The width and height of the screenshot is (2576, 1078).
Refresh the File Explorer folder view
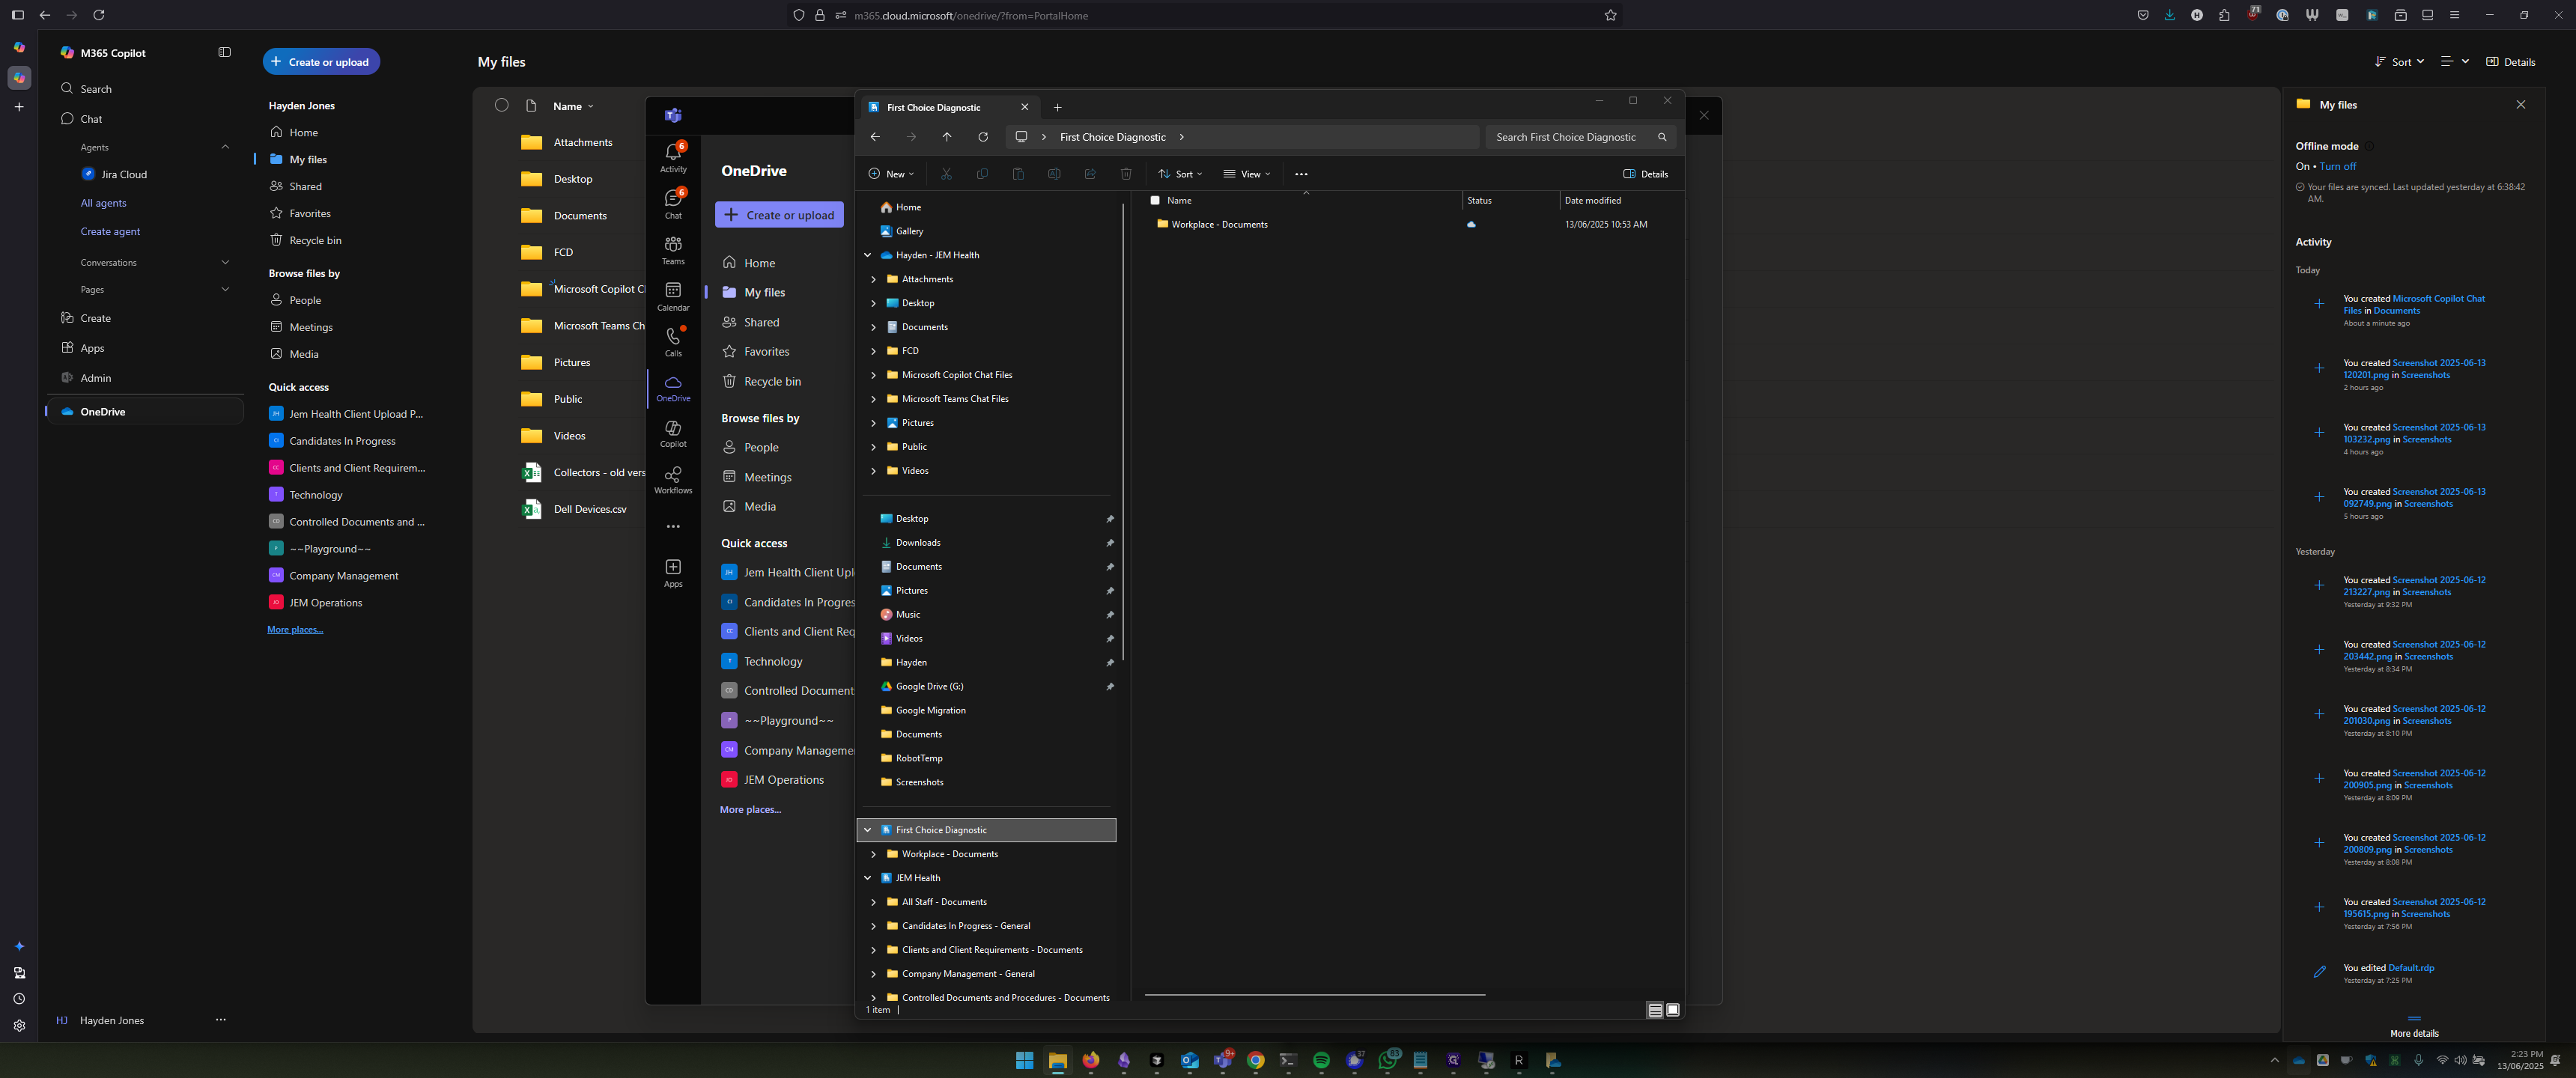coord(983,137)
